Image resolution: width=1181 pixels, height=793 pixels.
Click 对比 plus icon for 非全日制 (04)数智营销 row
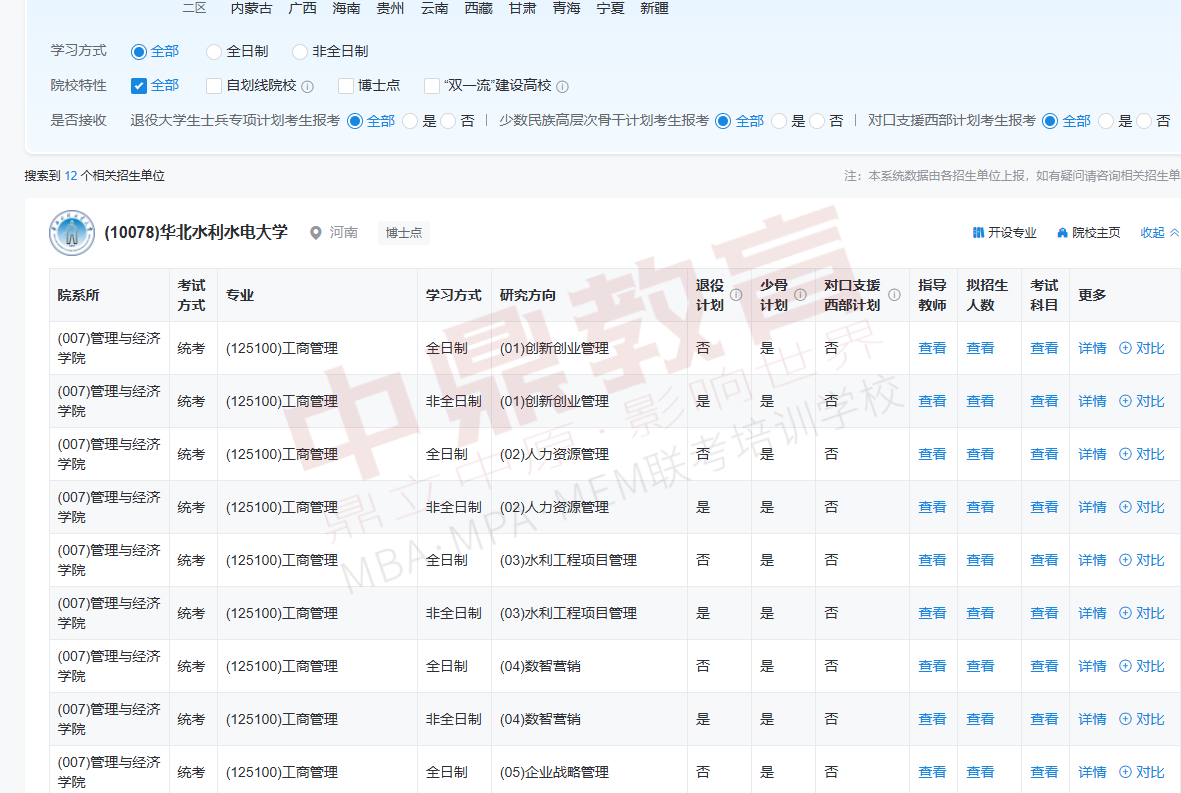coord(1125,719)
